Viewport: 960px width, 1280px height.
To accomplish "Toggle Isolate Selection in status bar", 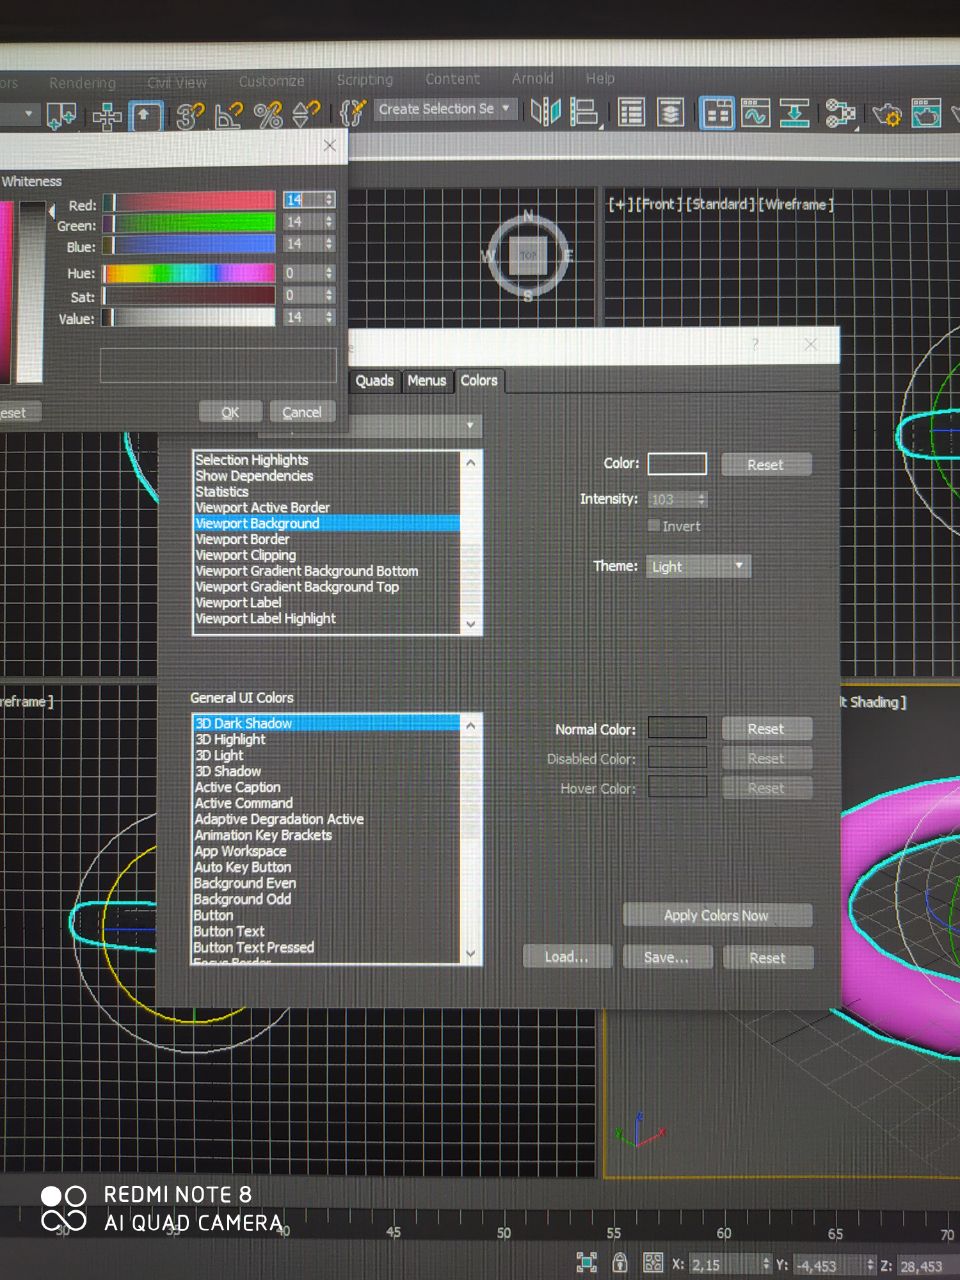I will click(x=586, y=1262).
